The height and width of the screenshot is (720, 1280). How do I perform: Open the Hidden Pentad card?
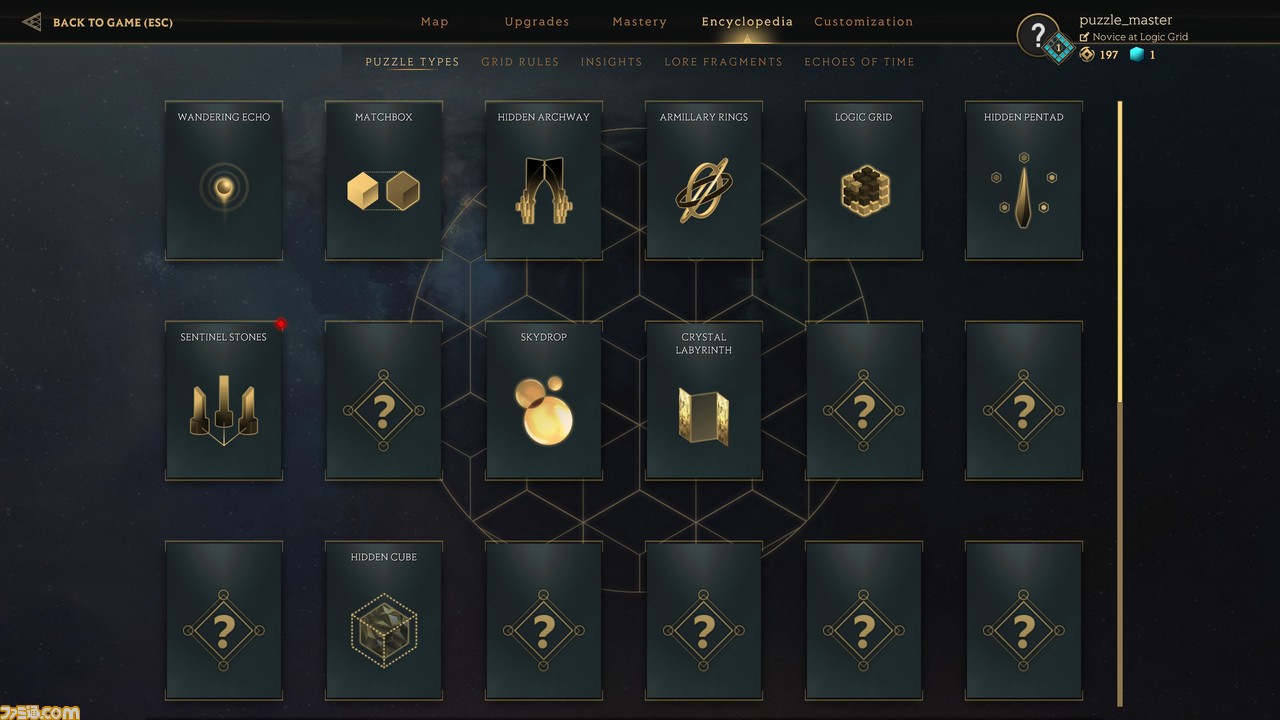point(1024,180)
